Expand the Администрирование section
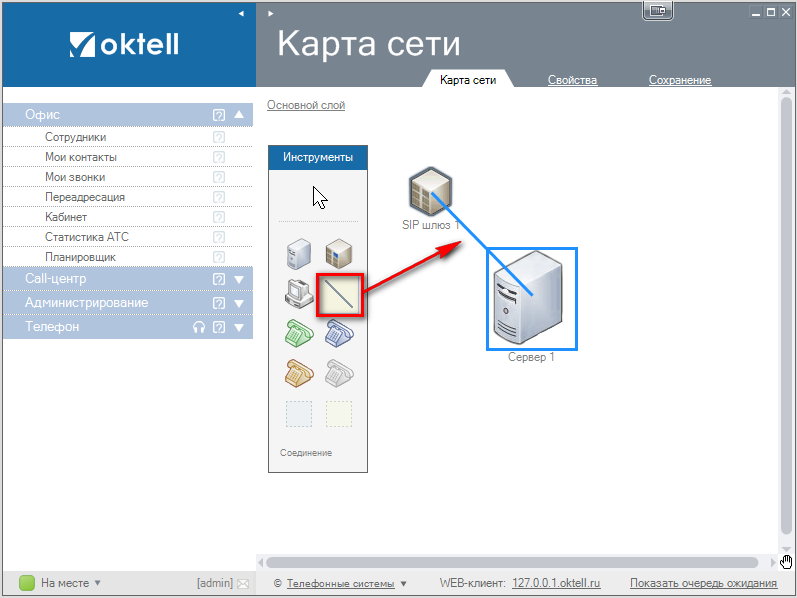797x598 pixels. (x=239, y=303)
